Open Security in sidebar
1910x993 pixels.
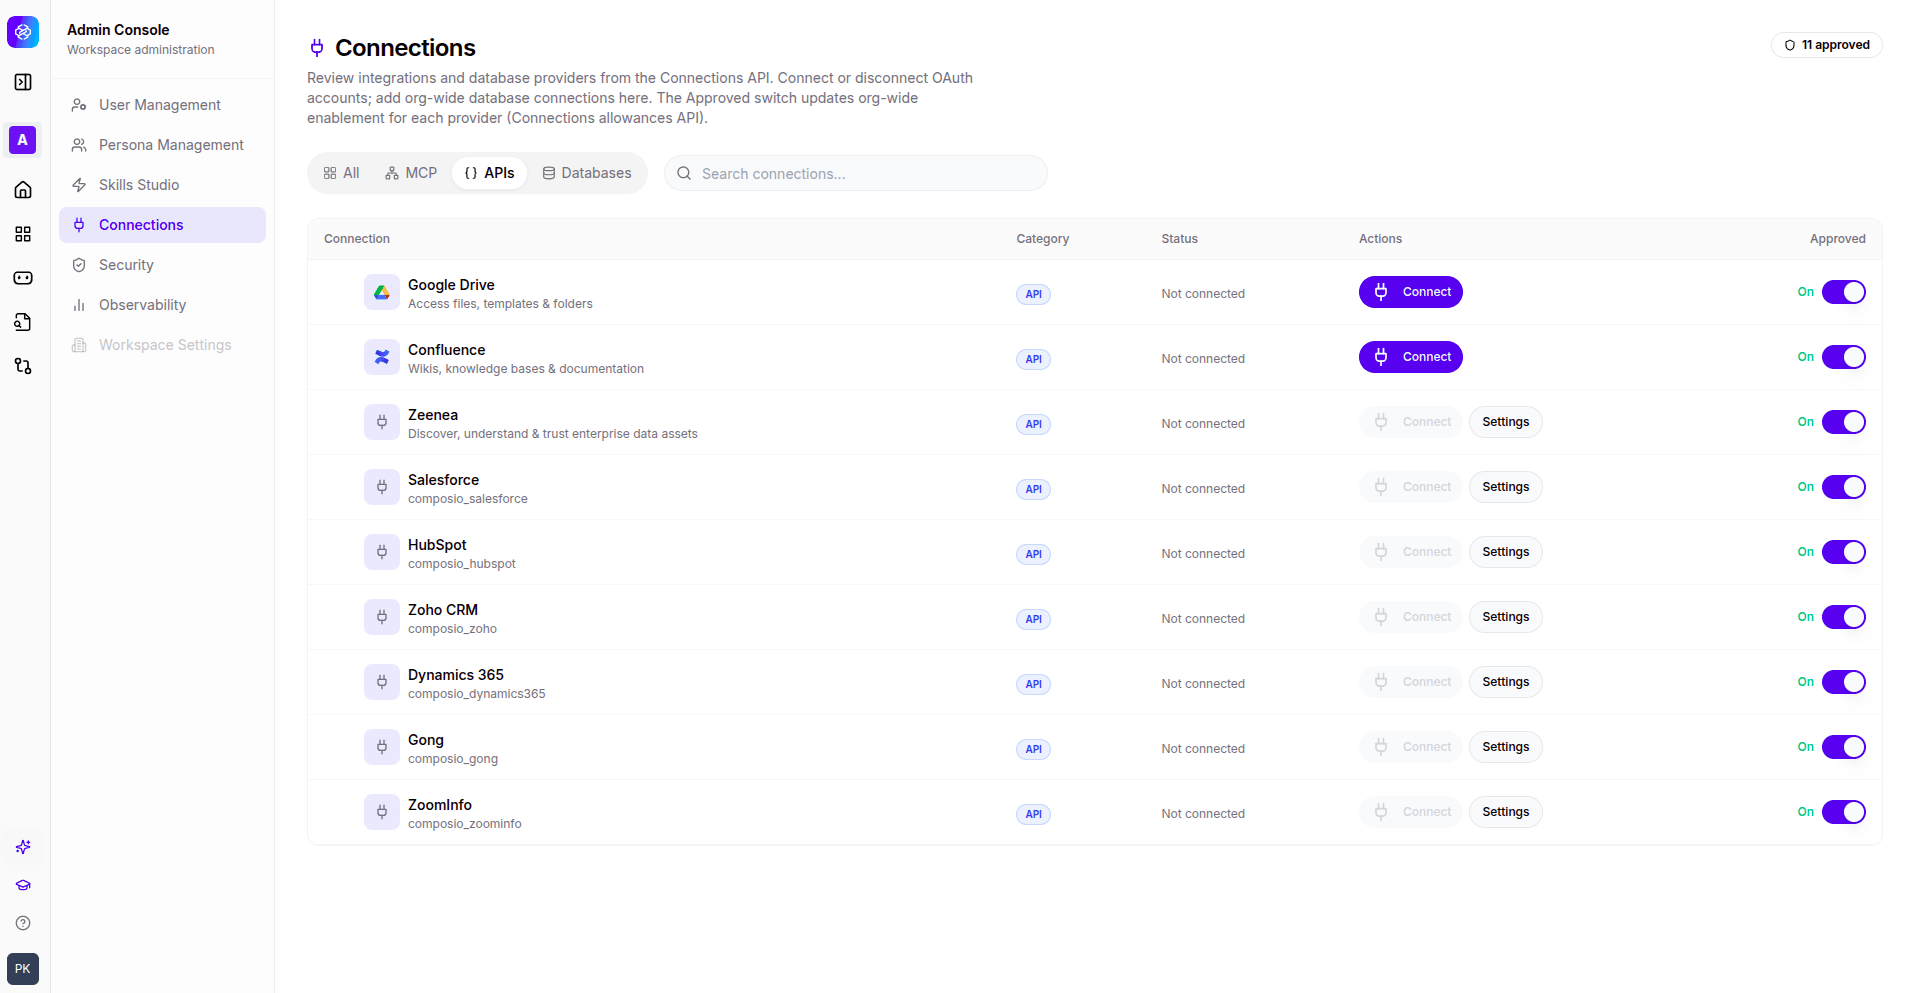pos(162,265)
